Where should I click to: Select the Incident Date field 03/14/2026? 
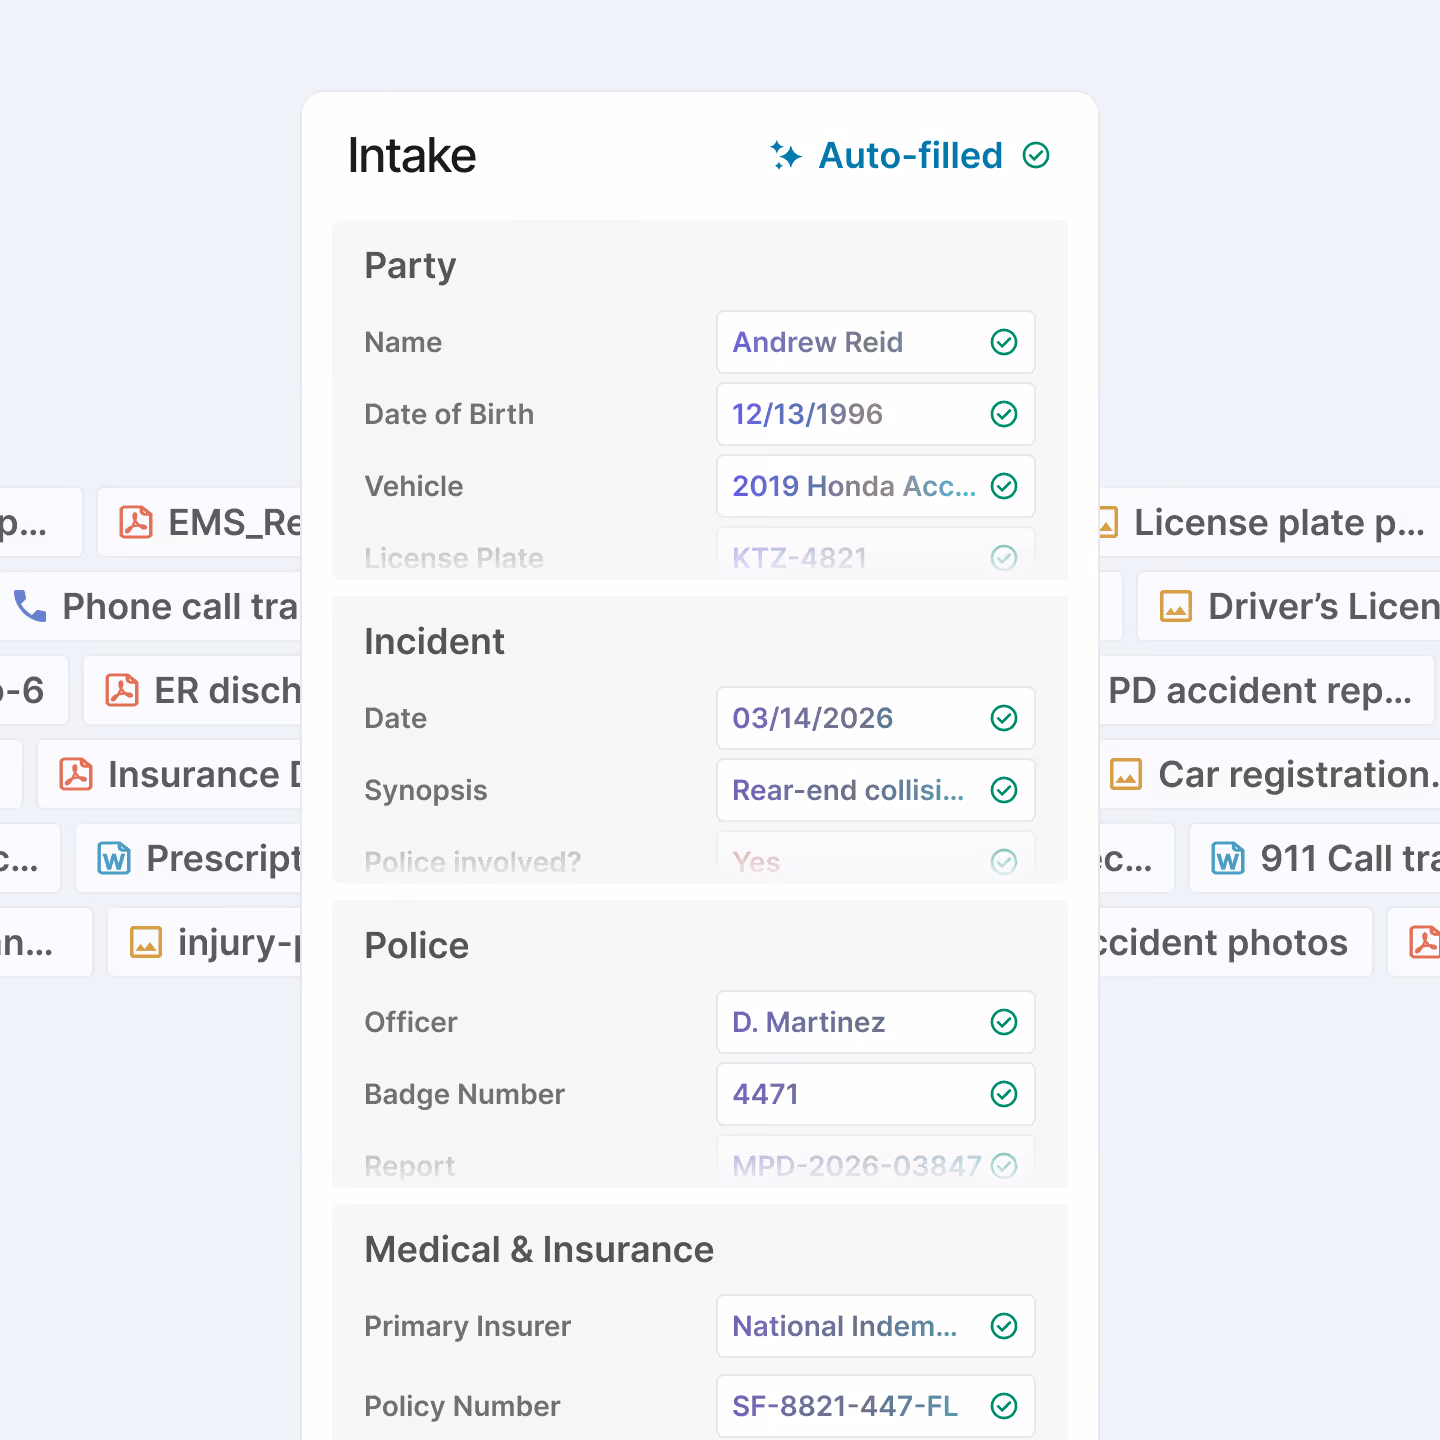tap(876, 718)
